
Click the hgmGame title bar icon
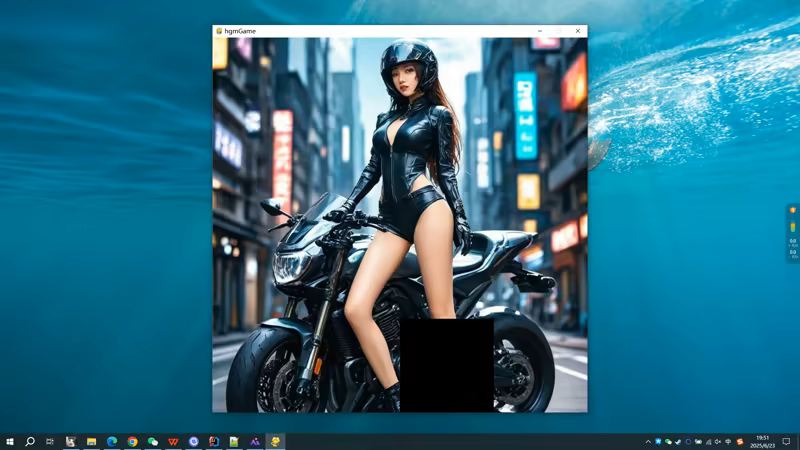point(219,31)
